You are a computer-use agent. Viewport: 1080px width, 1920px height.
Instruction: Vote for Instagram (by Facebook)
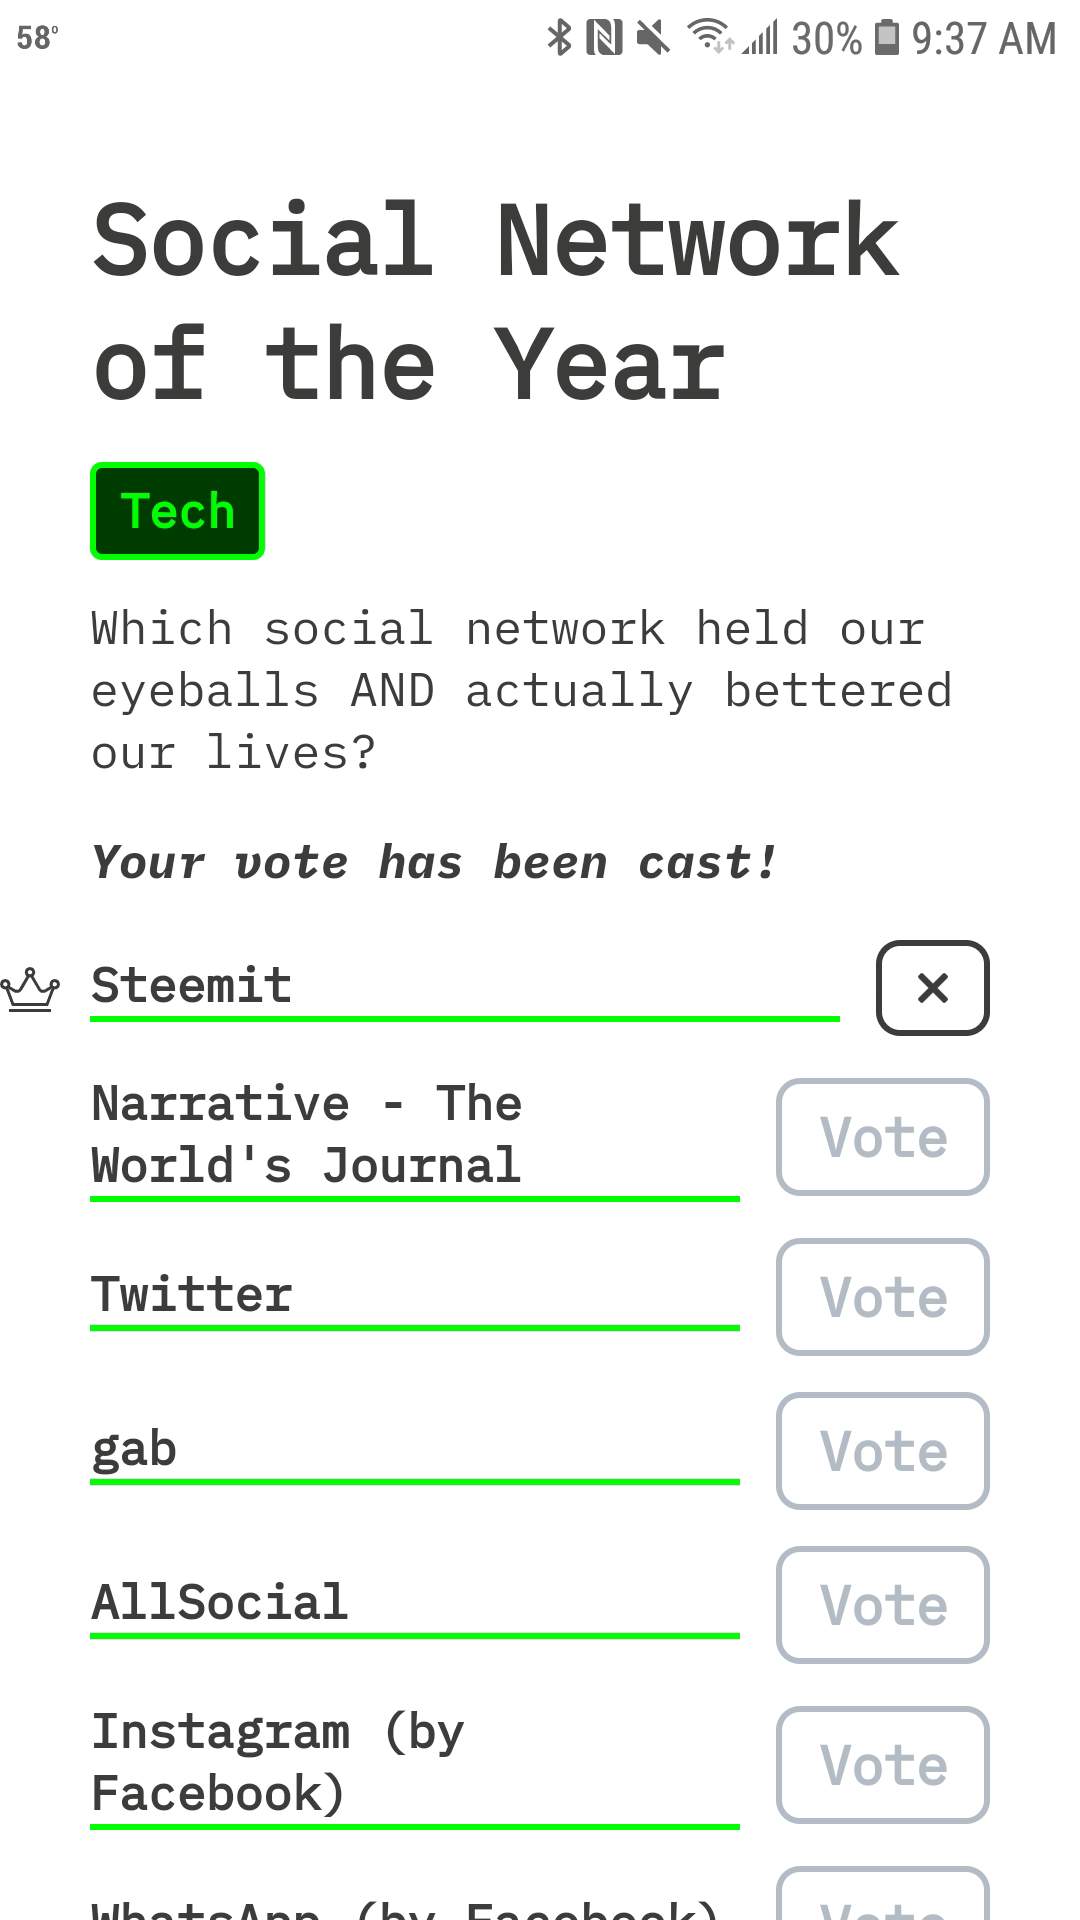pos(882,1765)
